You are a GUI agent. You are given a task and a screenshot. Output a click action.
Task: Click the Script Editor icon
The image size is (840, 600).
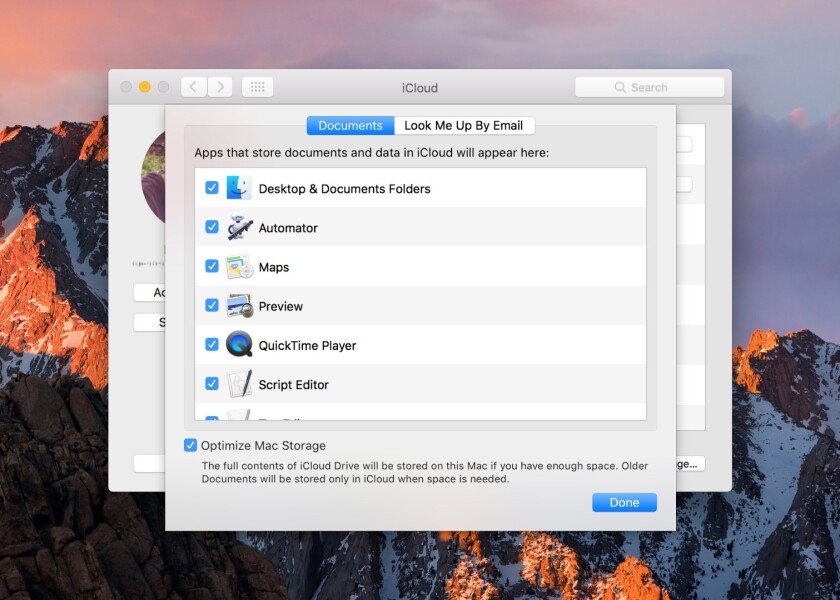[239, 384]
